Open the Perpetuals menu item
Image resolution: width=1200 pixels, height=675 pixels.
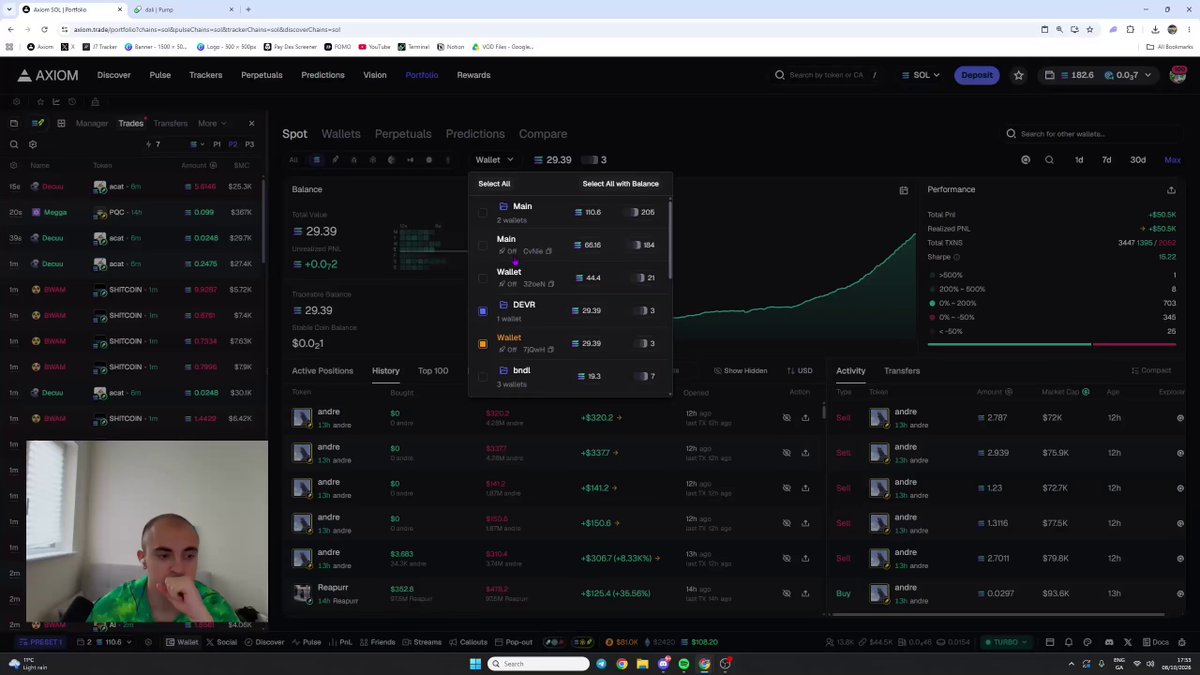[x=262, y=75]
